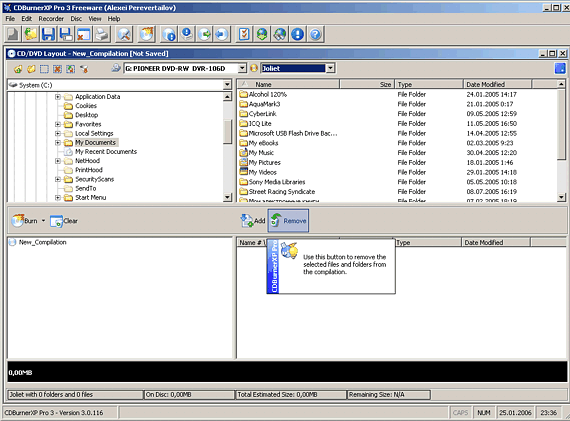Click the Remove button
This screenshot has width=570, height=421.
point(289,221)
